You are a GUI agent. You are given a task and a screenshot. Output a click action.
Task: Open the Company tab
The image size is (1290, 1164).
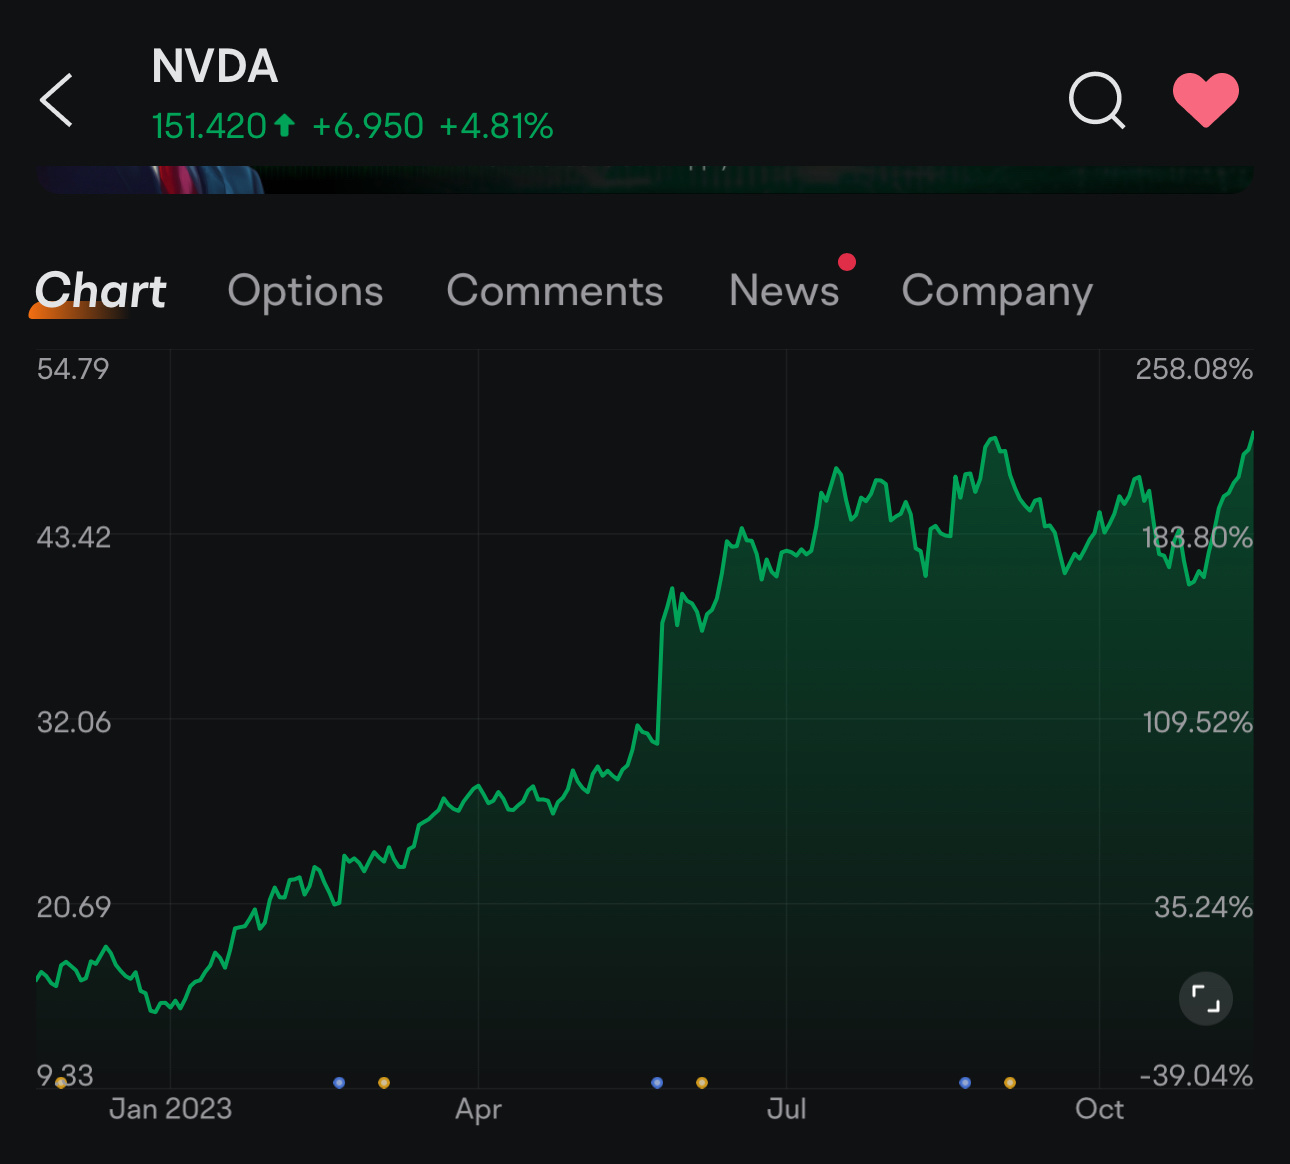pyautogui.click(x=997, y=292)
